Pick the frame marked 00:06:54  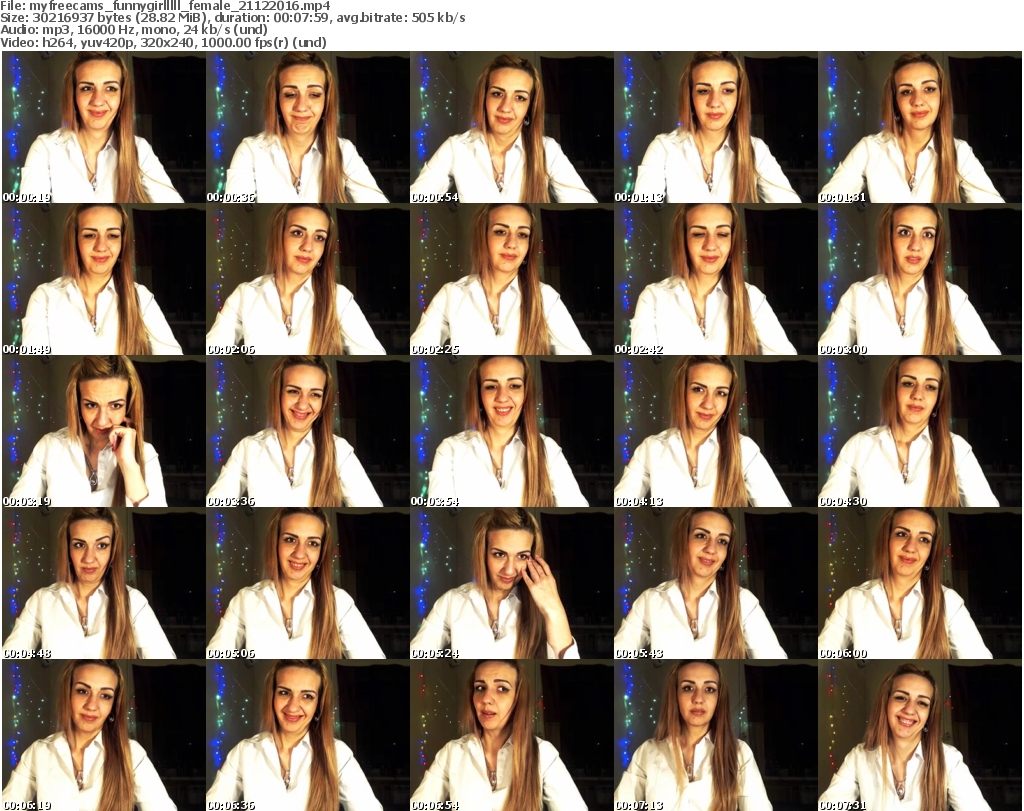(511, 736)
